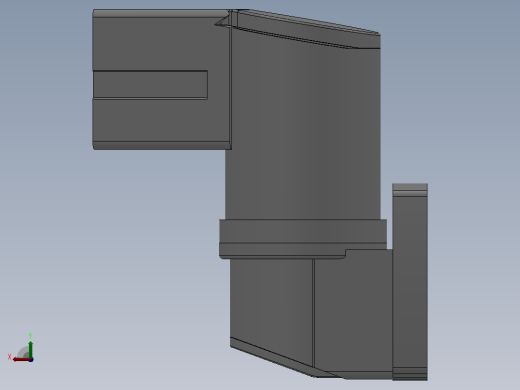The image size is (520, 390).
Task: Click the blue Z axis point of triad
Action: [31, 360]
